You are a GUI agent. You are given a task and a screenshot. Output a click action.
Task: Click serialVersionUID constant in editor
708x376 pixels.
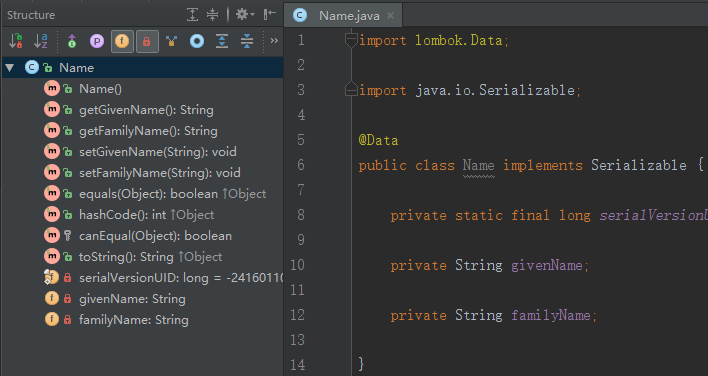click(x=653, y=215)
